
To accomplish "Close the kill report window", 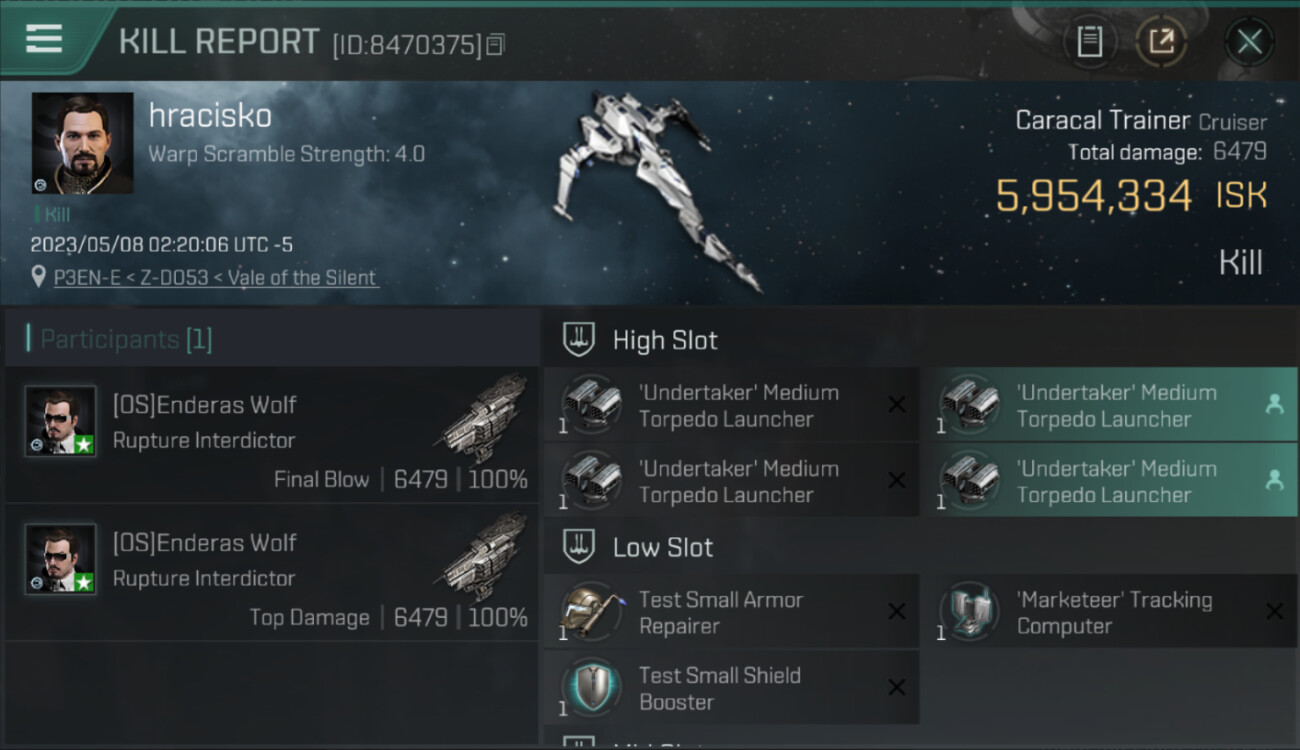I will click(x=1249, y=42).
